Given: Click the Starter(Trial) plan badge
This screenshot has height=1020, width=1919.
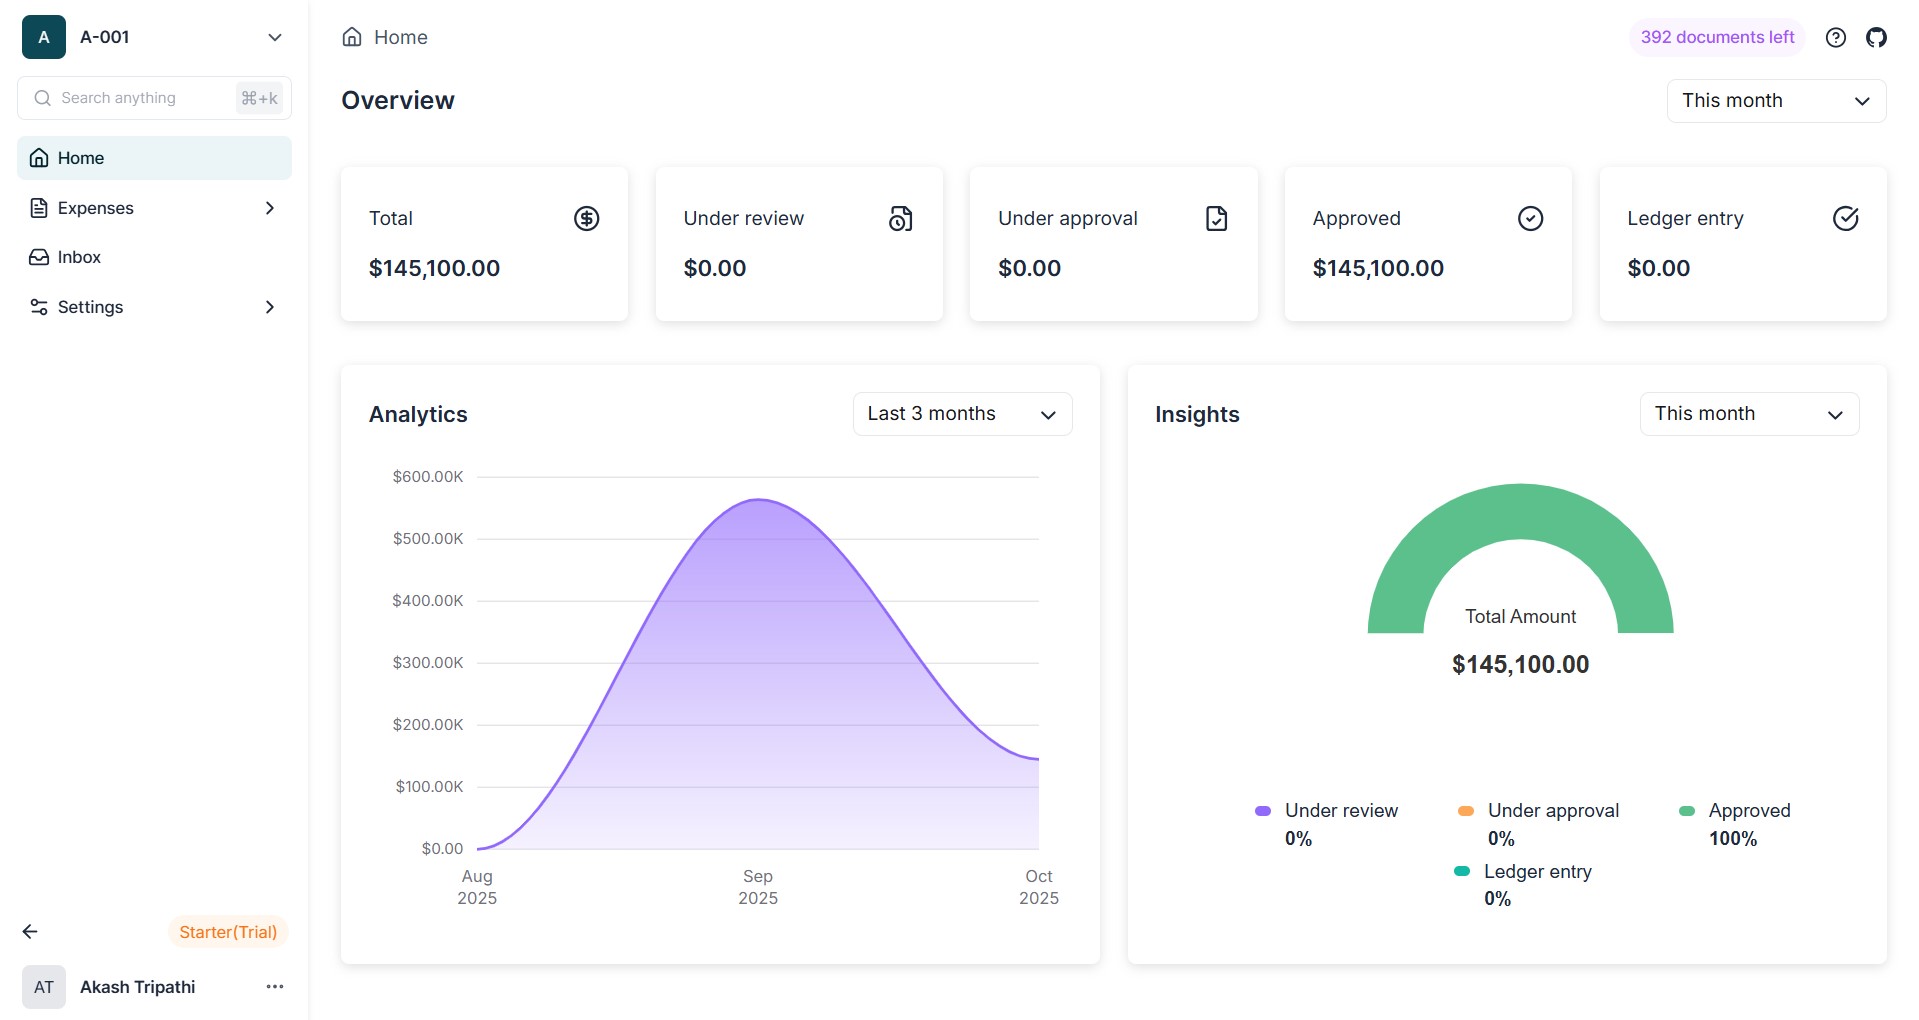Looking at the screenshot, I should pos(228,932).
